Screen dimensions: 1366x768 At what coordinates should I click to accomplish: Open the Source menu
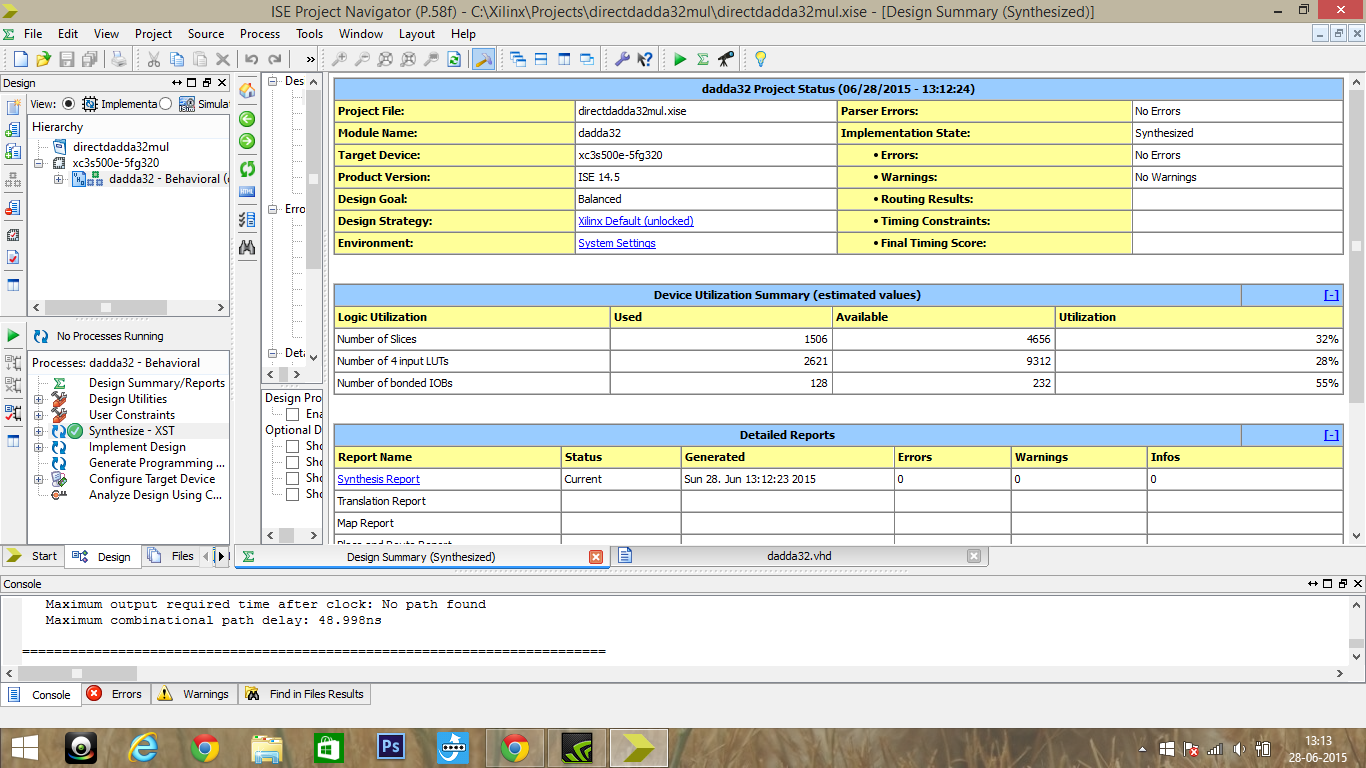coord(206,33)
